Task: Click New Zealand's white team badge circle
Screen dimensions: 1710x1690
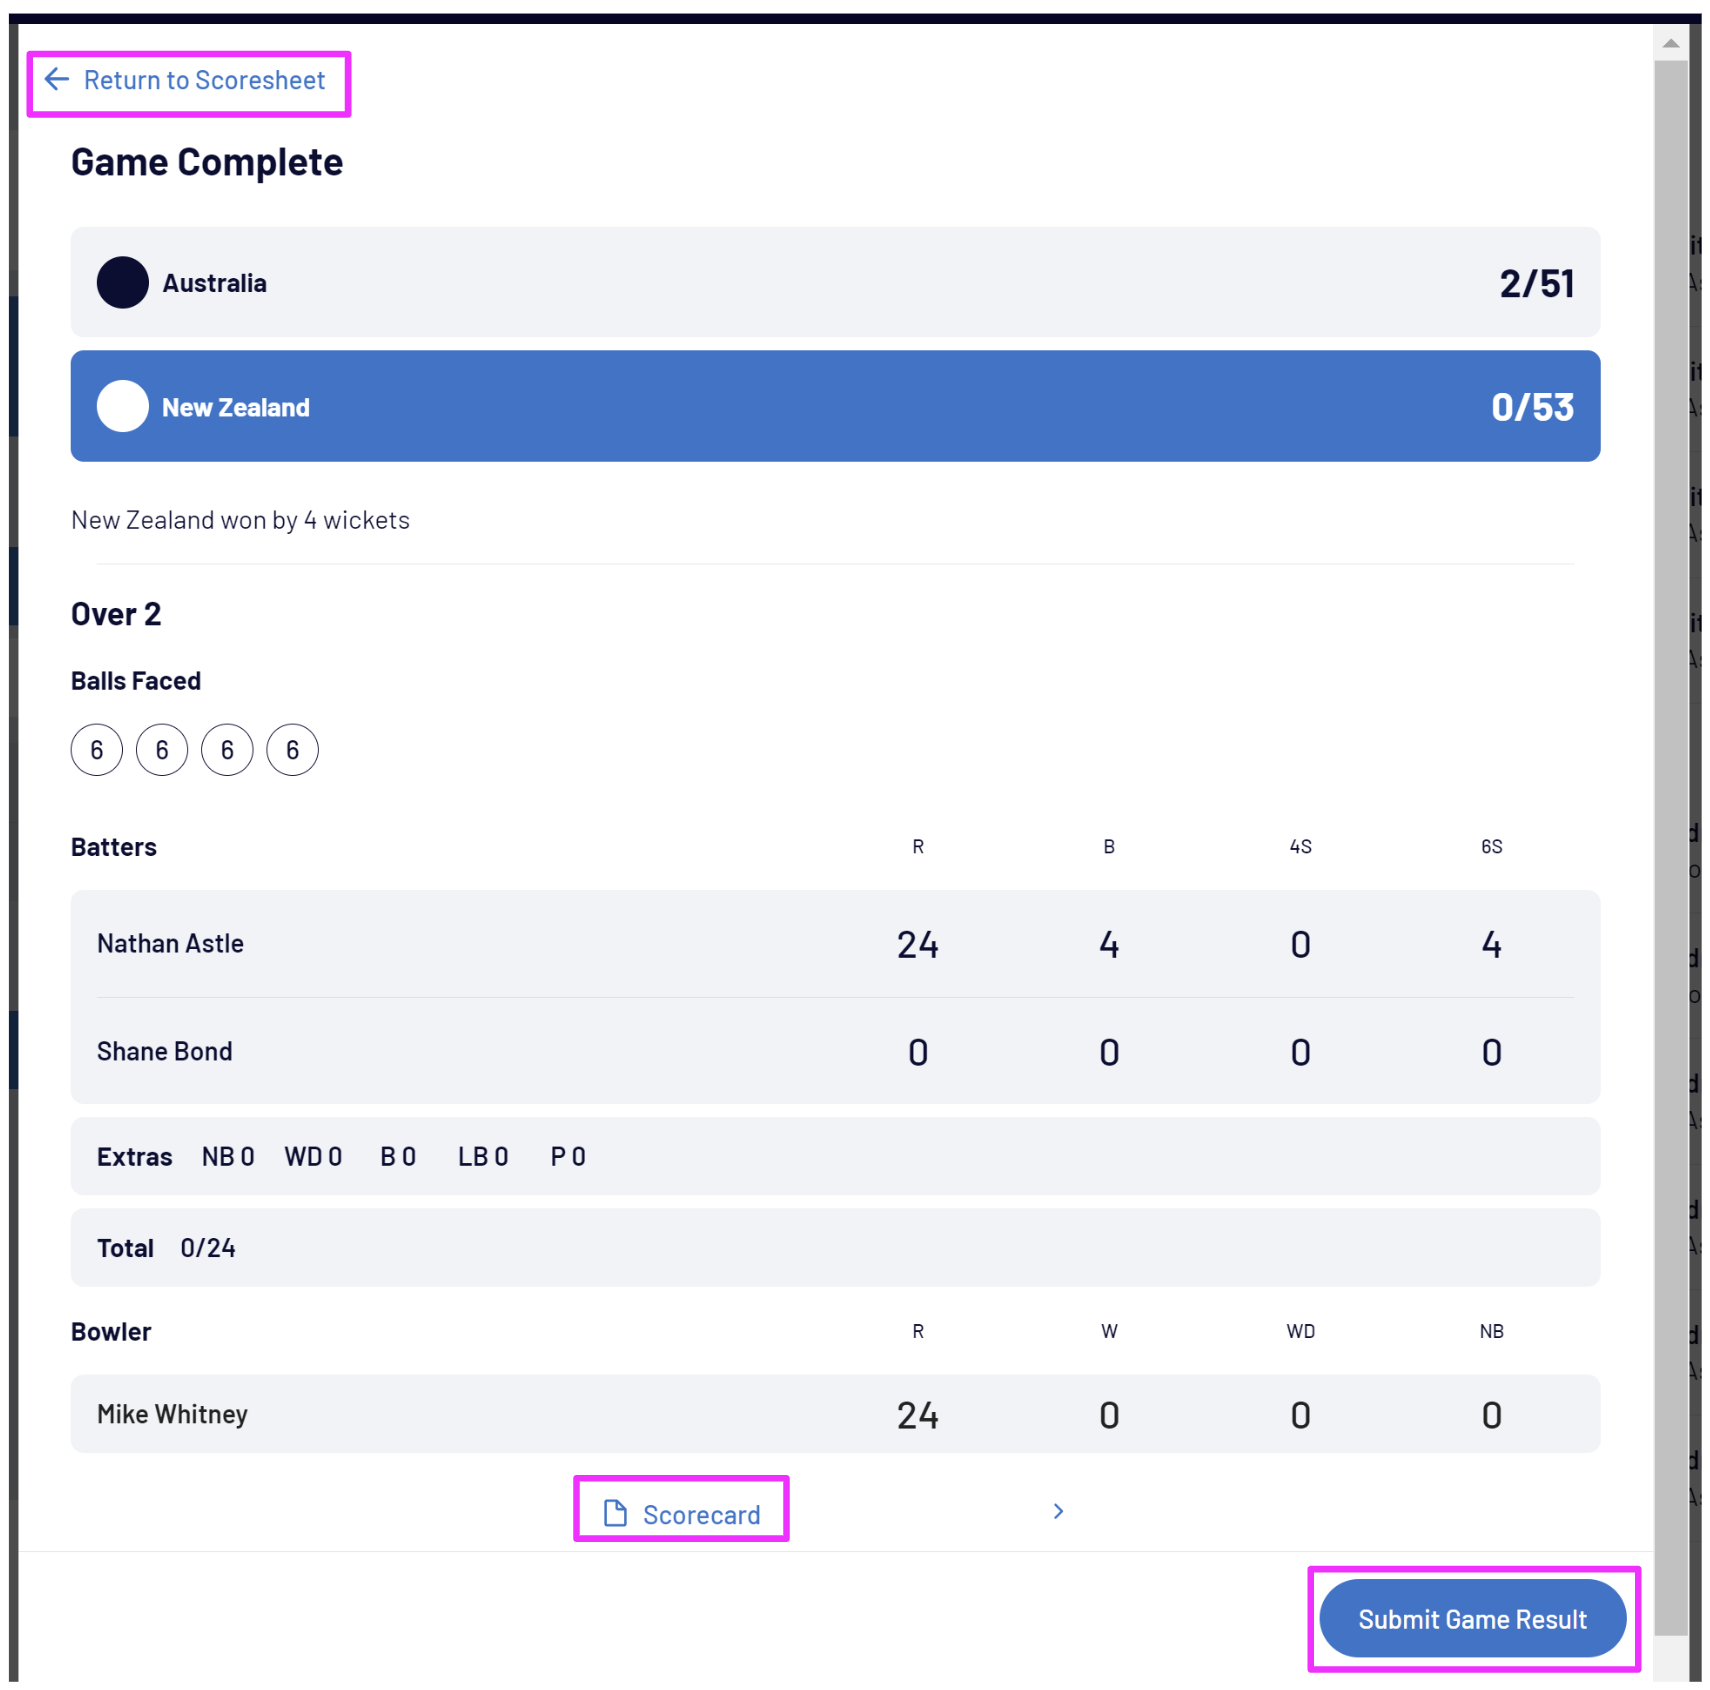Action: pos(123,407)
